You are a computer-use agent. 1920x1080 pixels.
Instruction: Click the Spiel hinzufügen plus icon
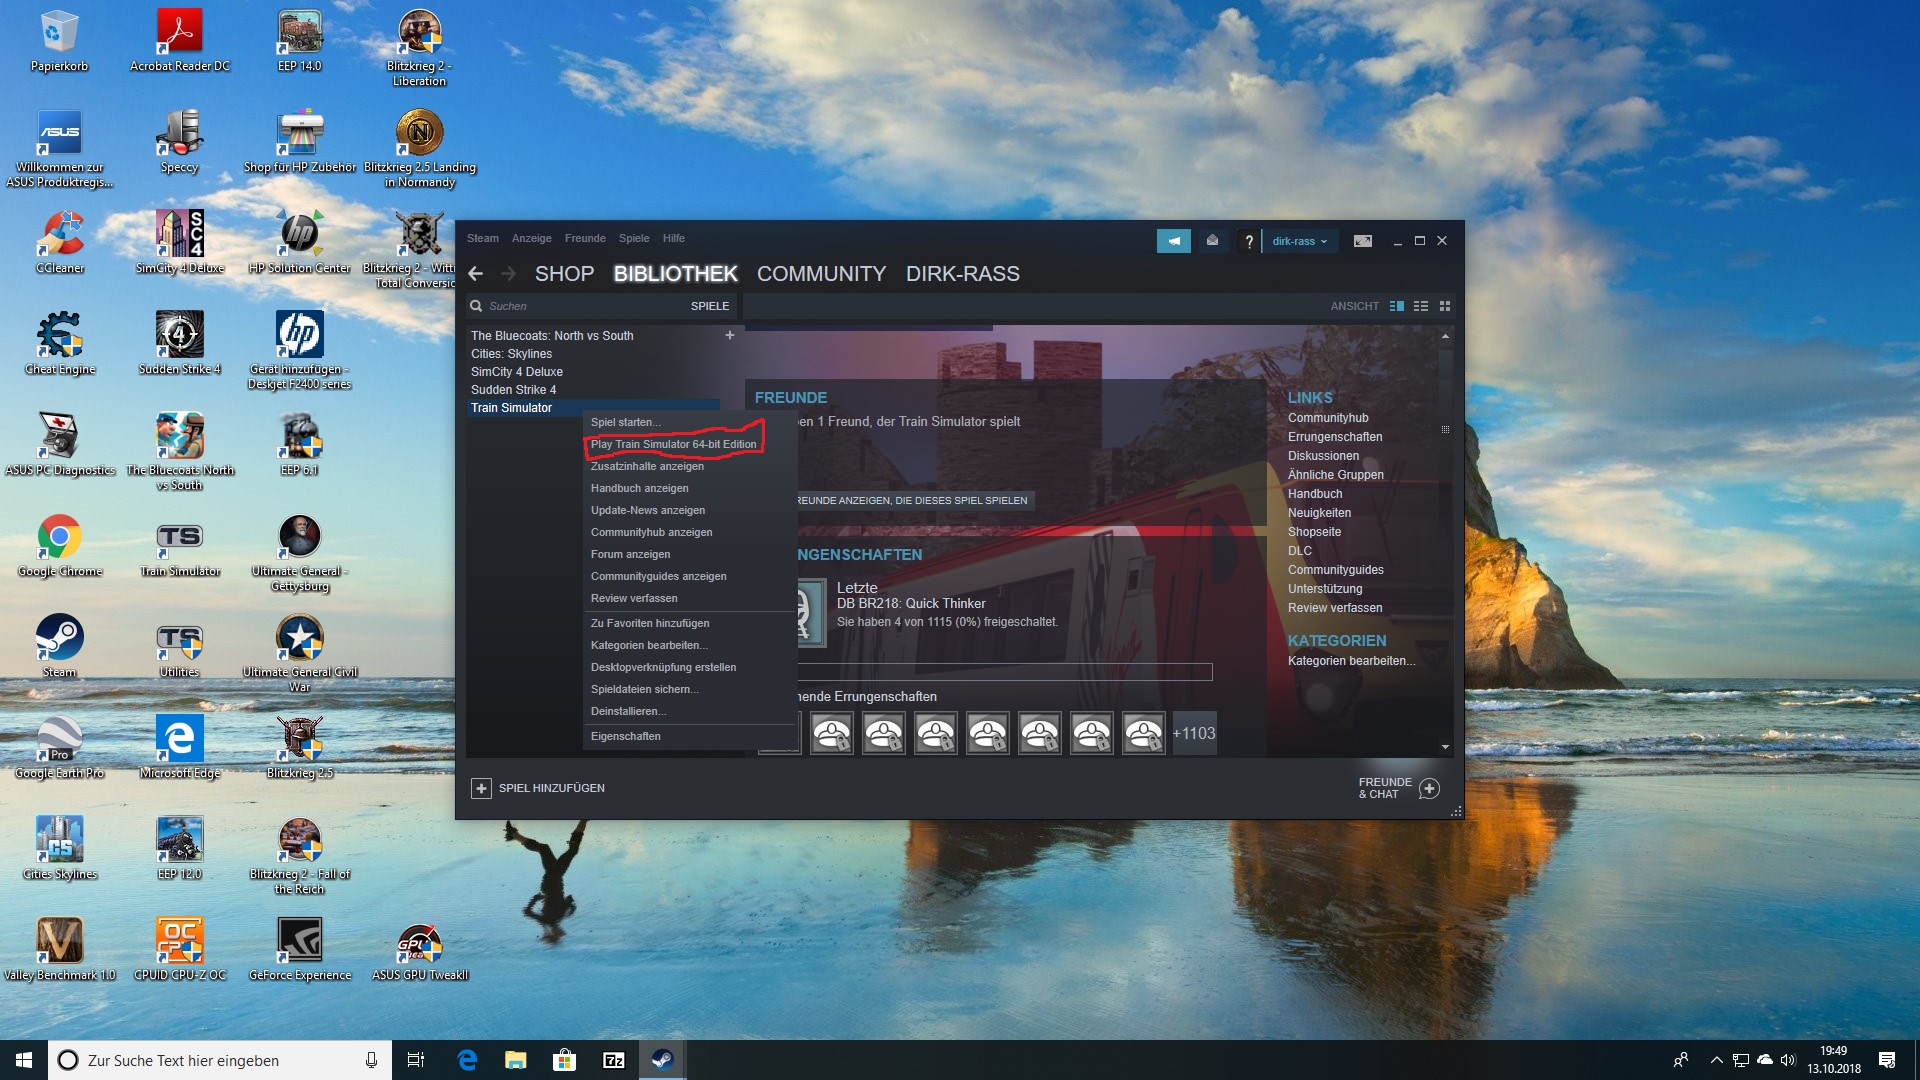481,788
